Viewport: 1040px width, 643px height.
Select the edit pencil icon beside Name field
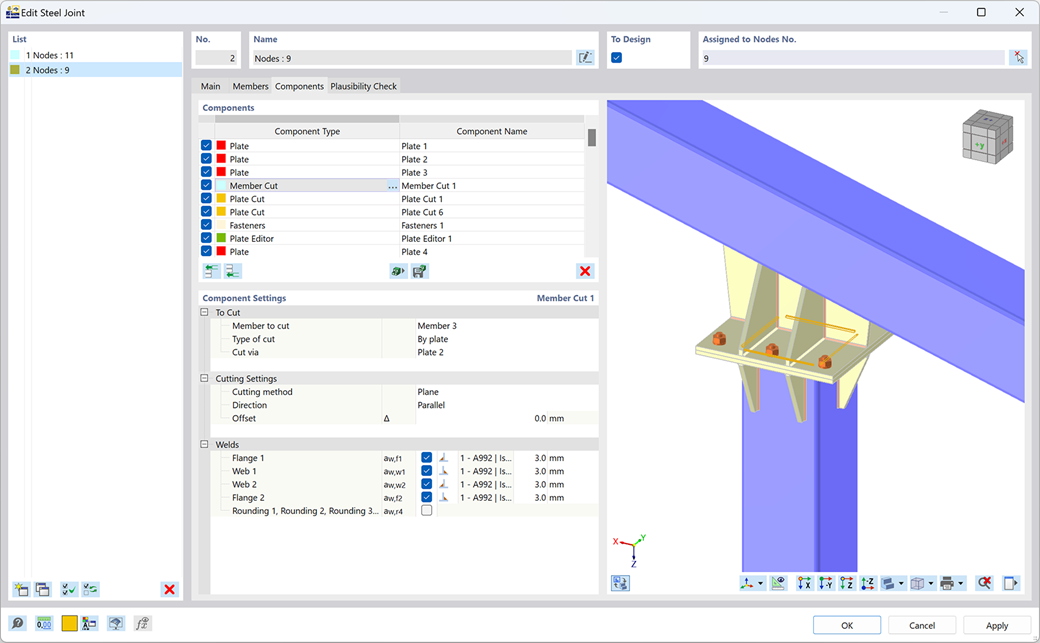[x=586, y=58]
